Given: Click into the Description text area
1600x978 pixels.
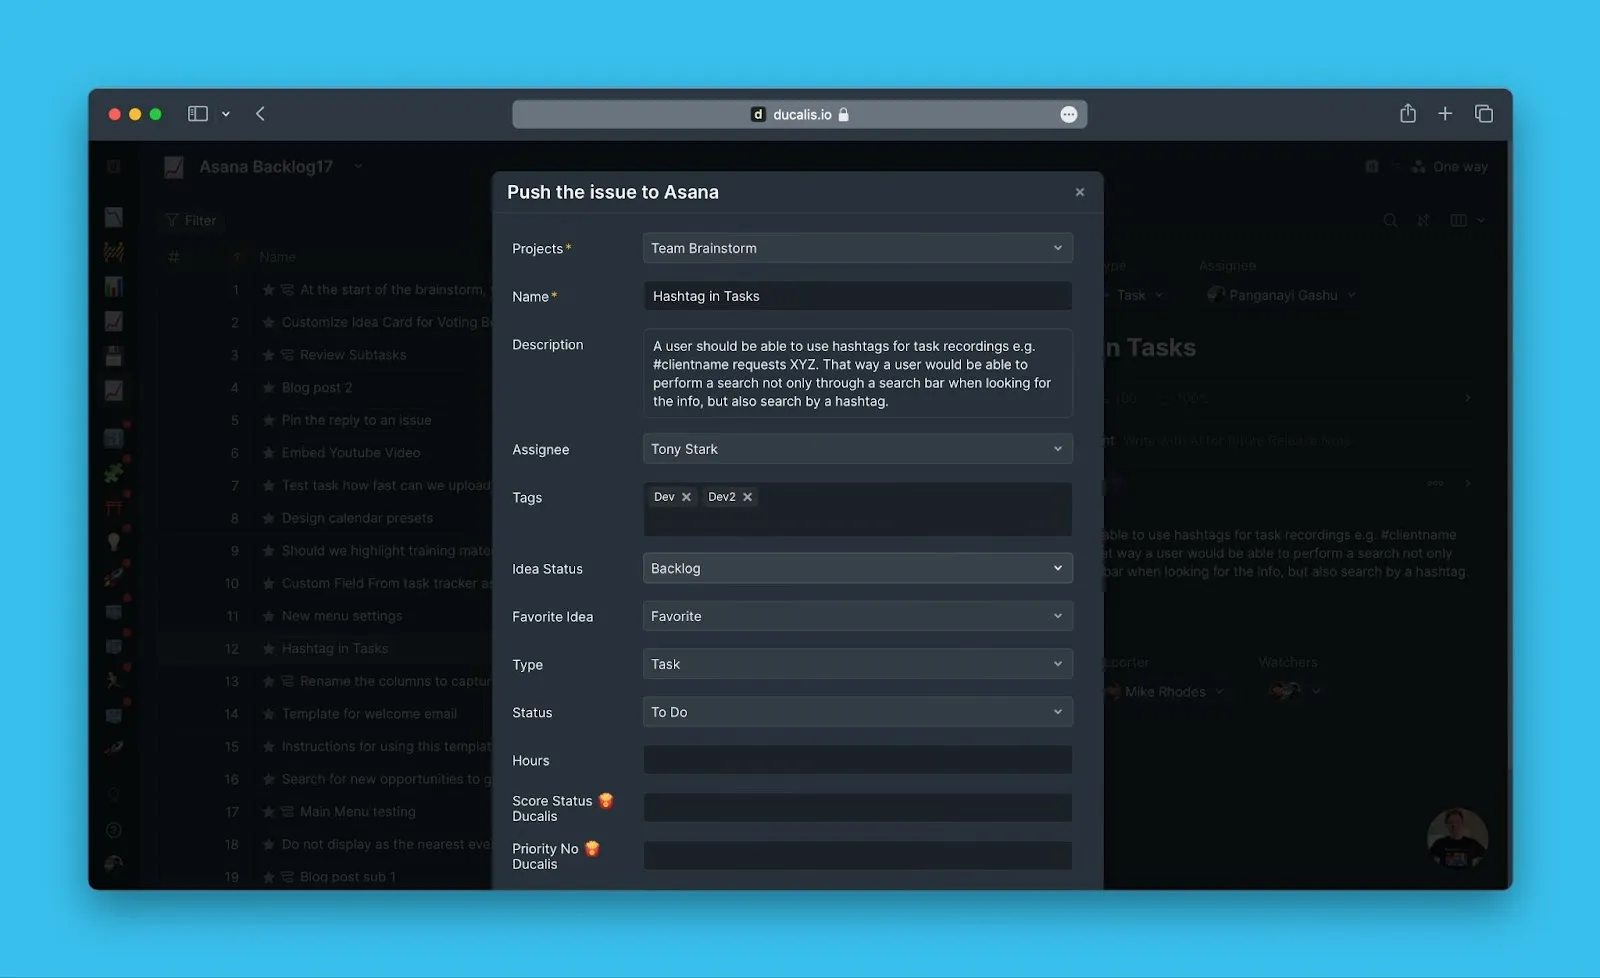Looking at the screenshot, I should pos(857,373).
